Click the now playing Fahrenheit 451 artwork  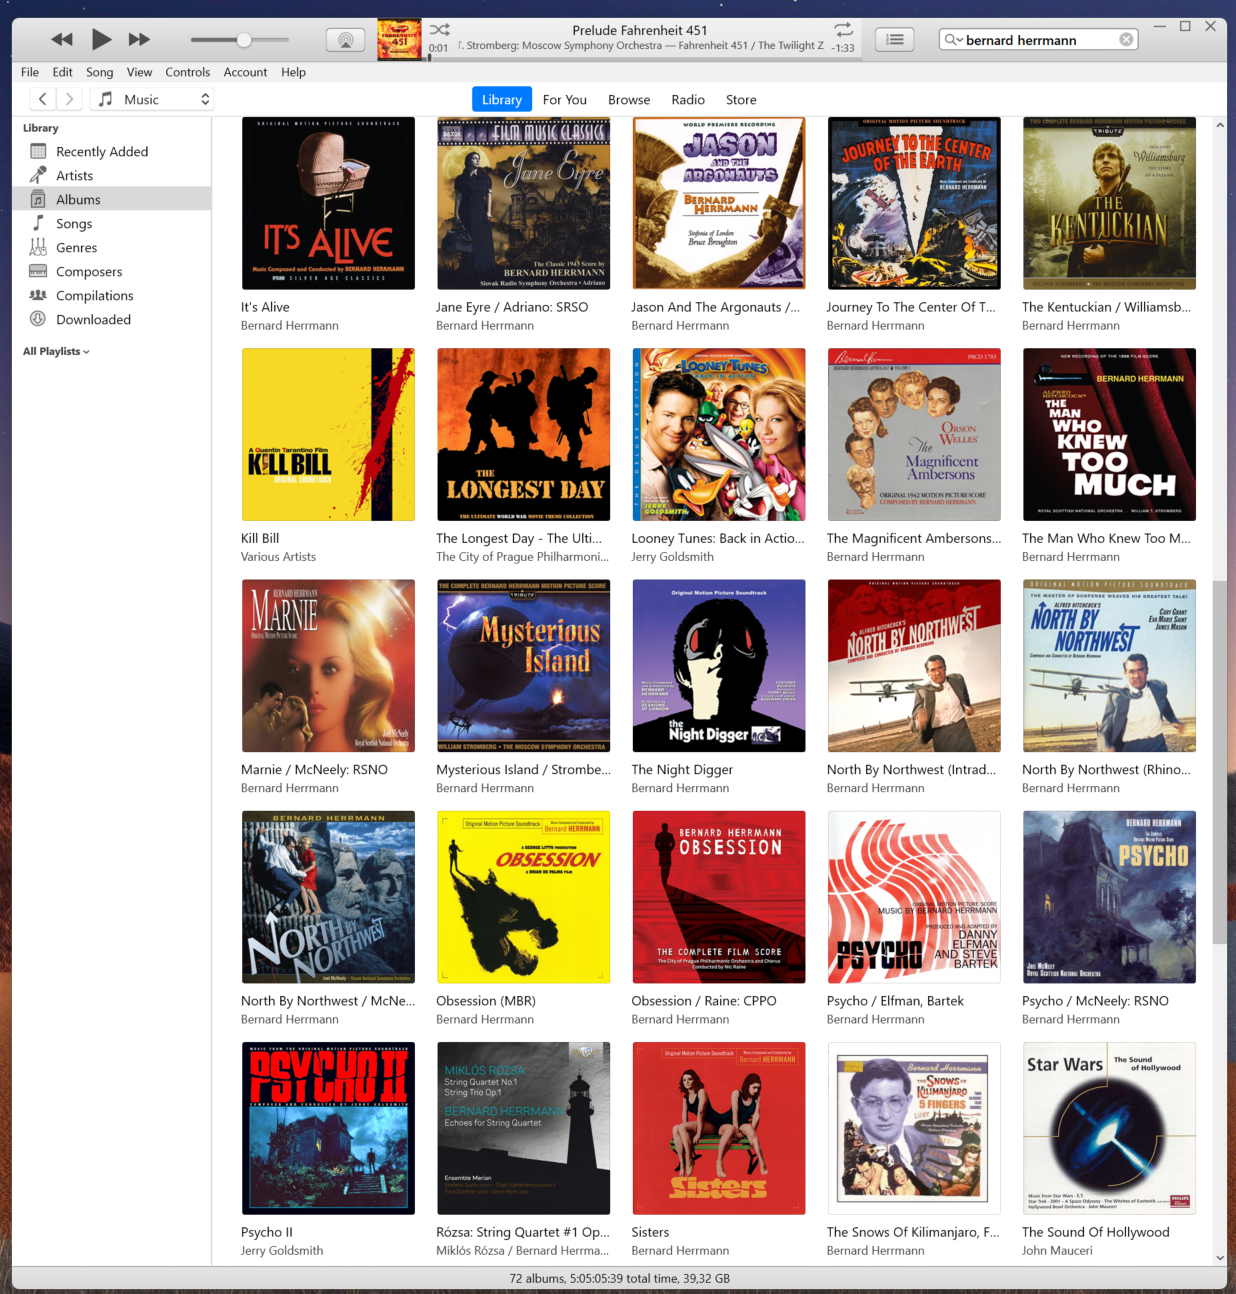[x=399, y=40]
